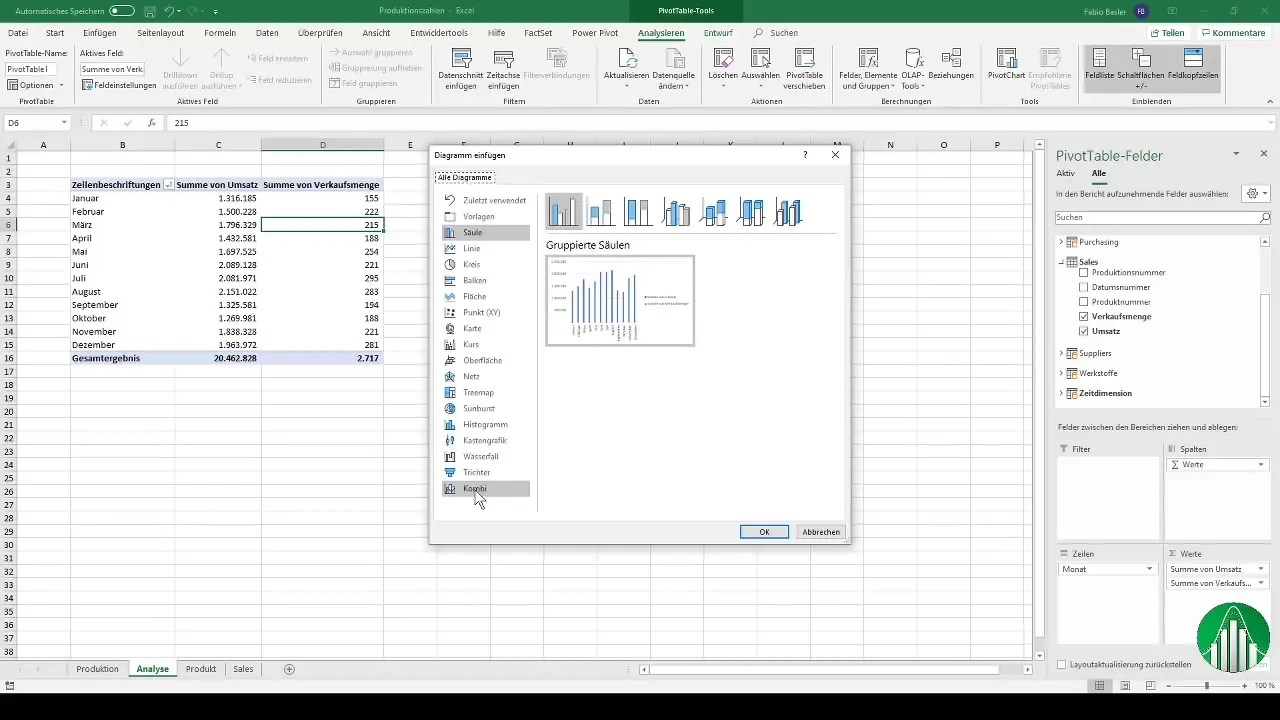Open Zuletzt verwendet chart list

[x=485, y=200]
